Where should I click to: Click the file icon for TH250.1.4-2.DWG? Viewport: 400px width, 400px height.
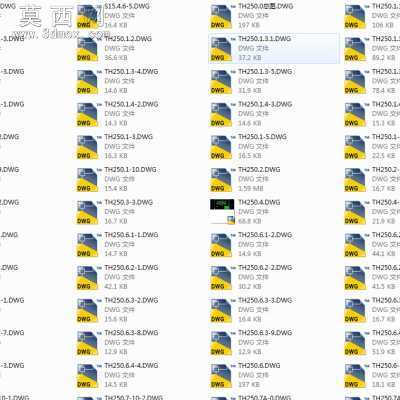87,115
